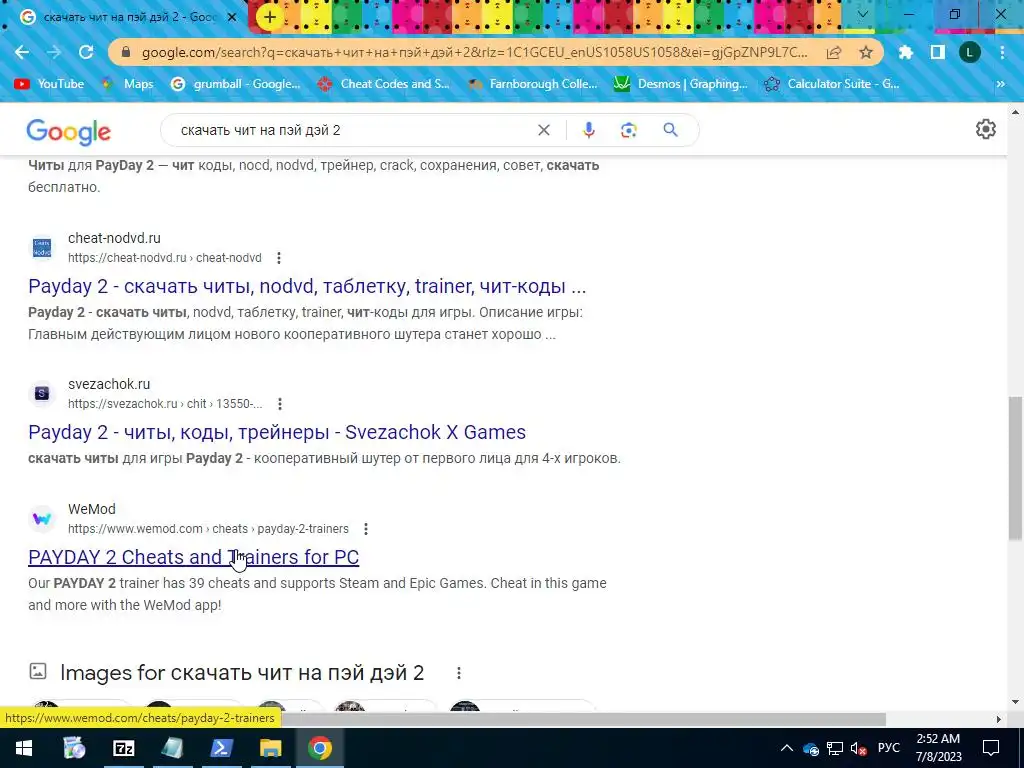Click in the Google search box

(x=353, y=130)
